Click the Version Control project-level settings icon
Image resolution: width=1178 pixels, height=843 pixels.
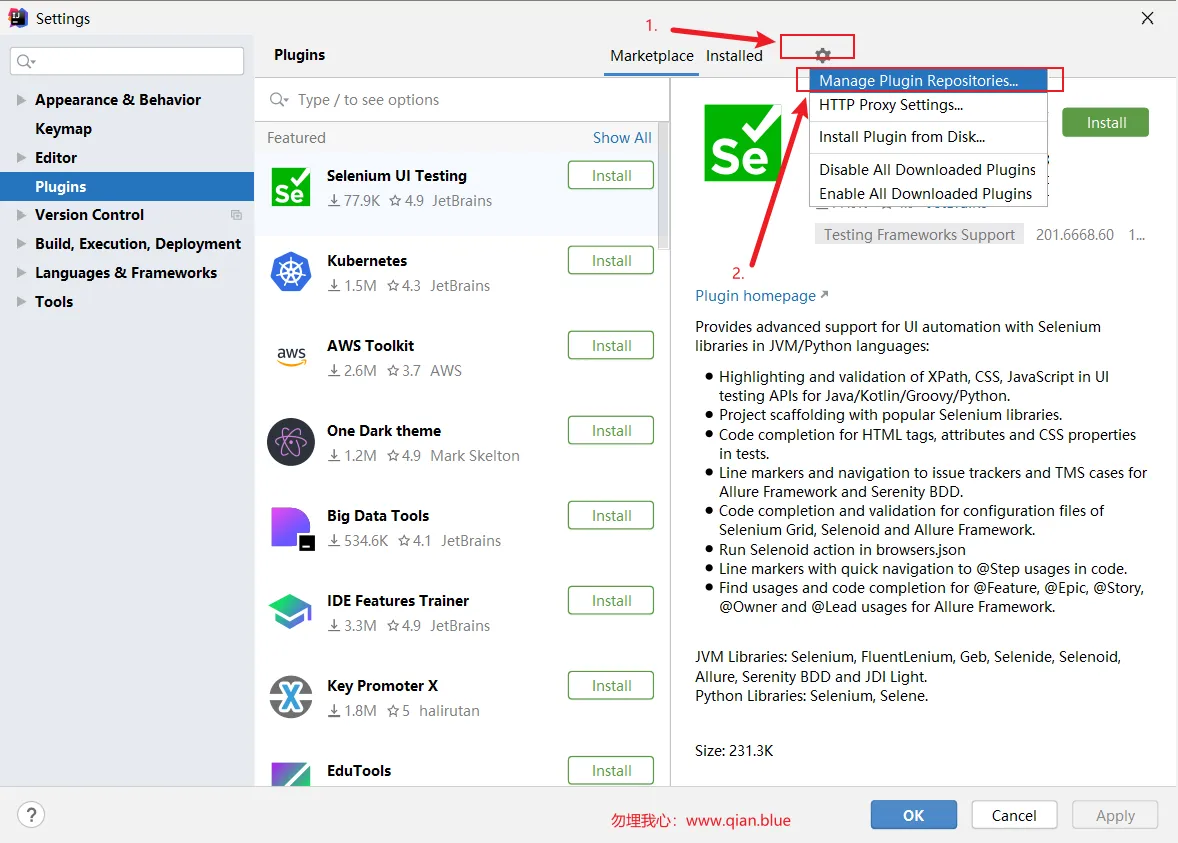point(236,215)
